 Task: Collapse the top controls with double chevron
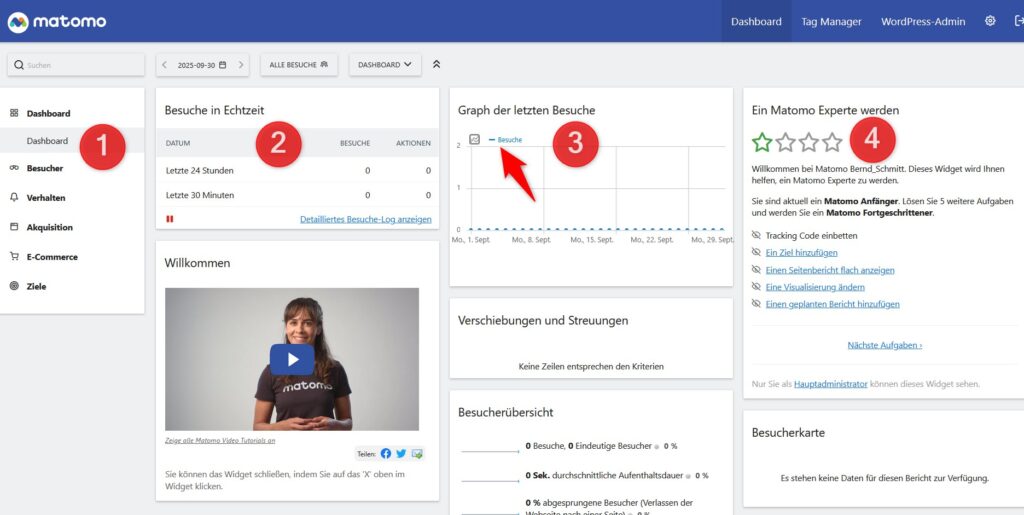(x=436, y=65)
